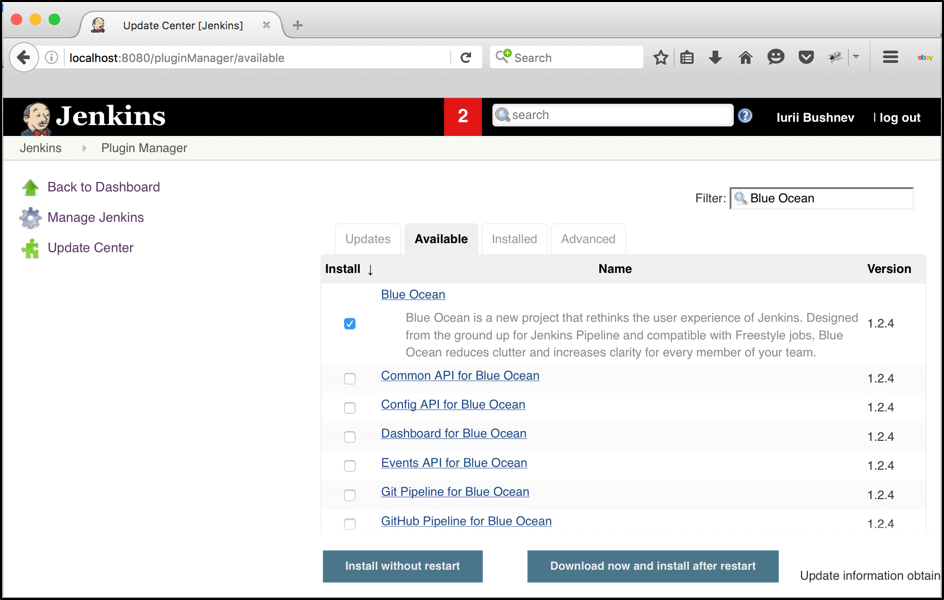Click the smiley chat icon in toolbar
The height and width of the screenshot is (600, 944).
coord(776,57)
